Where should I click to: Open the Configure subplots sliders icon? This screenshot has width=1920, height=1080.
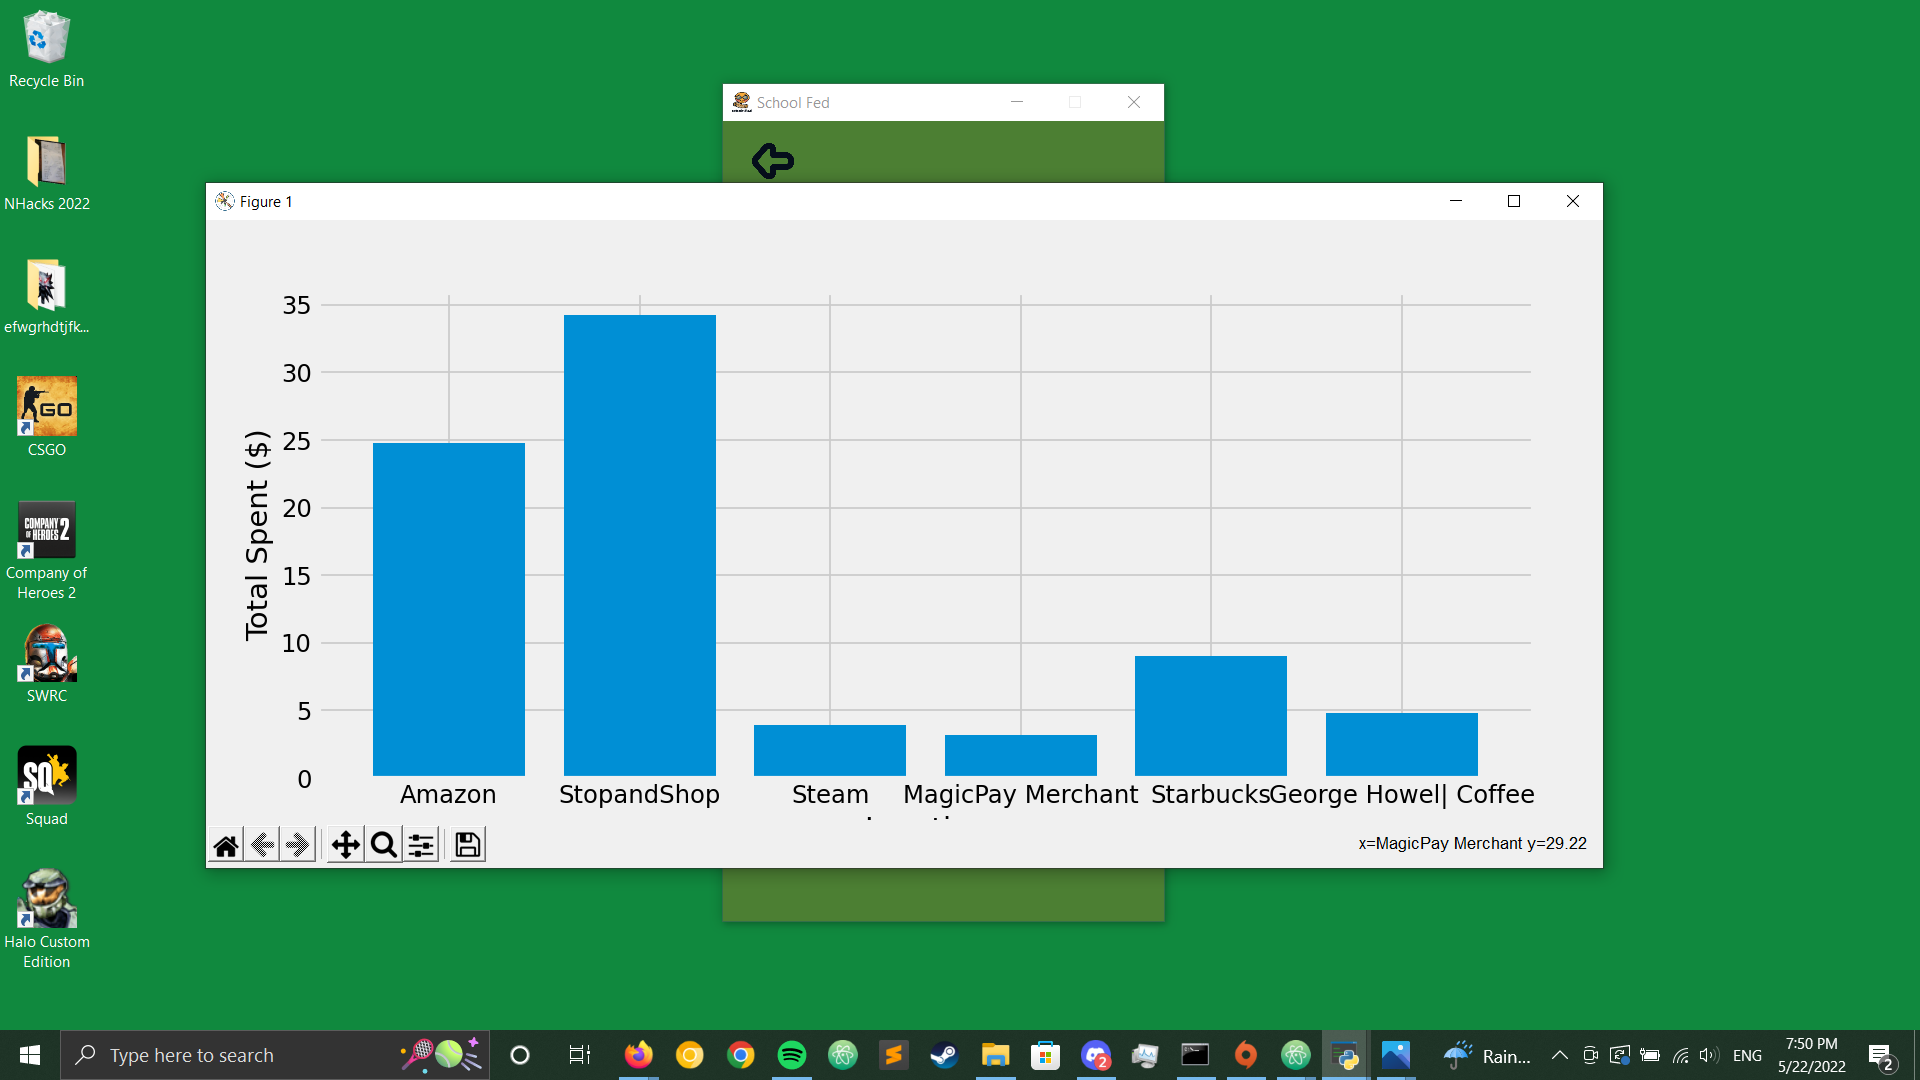point(421,845)
